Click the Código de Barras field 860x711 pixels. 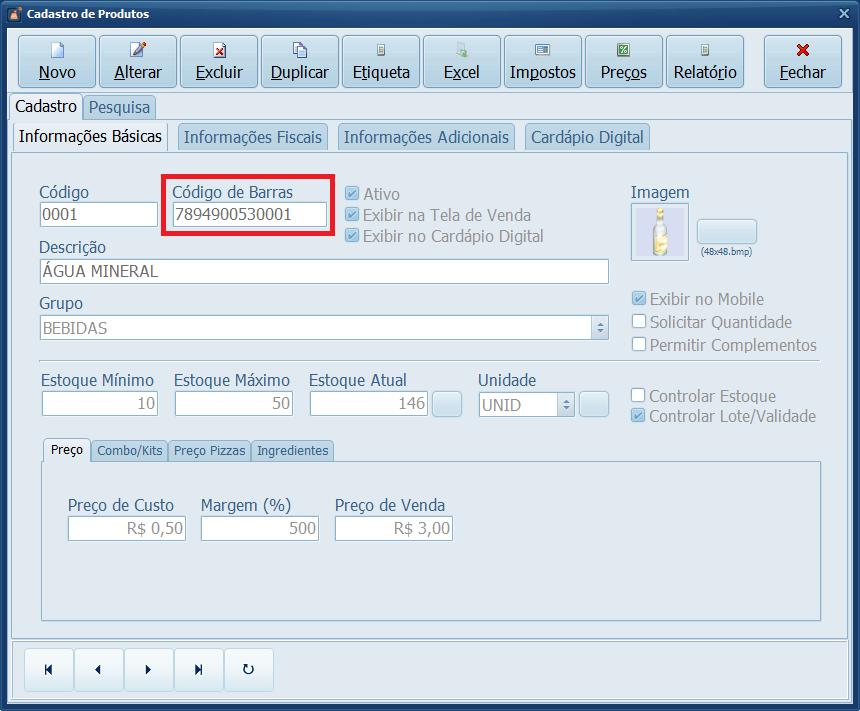click(249, 214)
